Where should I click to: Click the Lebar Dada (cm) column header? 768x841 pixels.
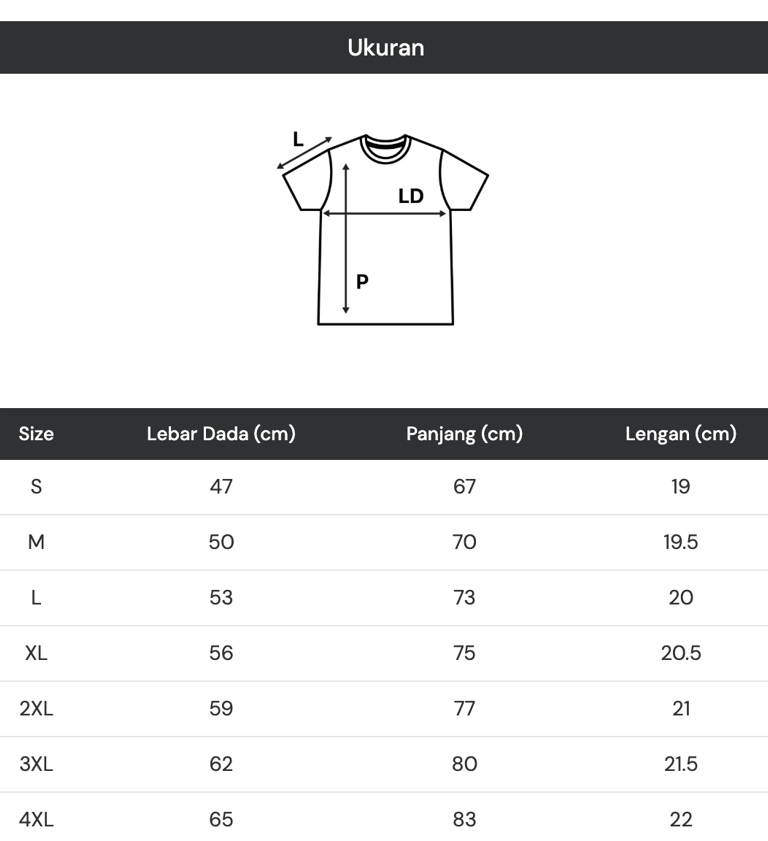tap(221, 434)
